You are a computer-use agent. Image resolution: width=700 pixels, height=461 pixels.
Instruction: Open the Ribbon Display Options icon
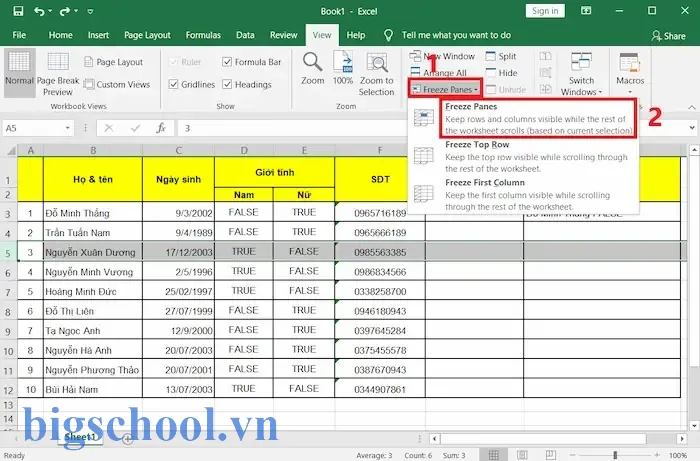pos(586,11)
